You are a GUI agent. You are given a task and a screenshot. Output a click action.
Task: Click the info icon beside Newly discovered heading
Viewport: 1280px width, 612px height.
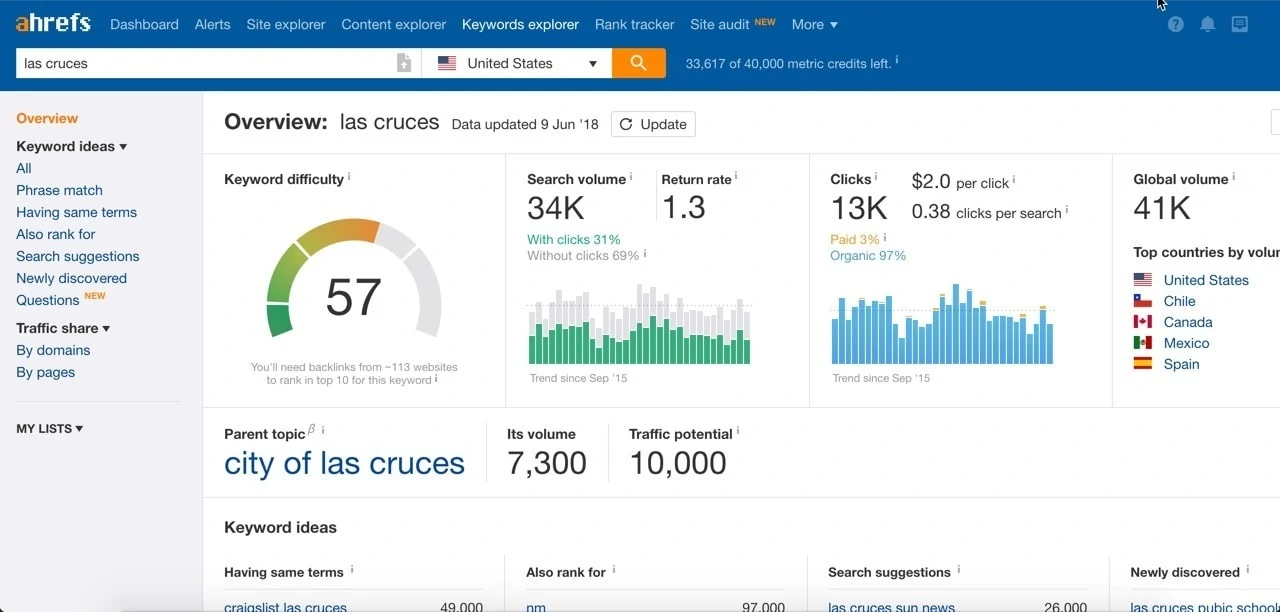click(1248, 570)
